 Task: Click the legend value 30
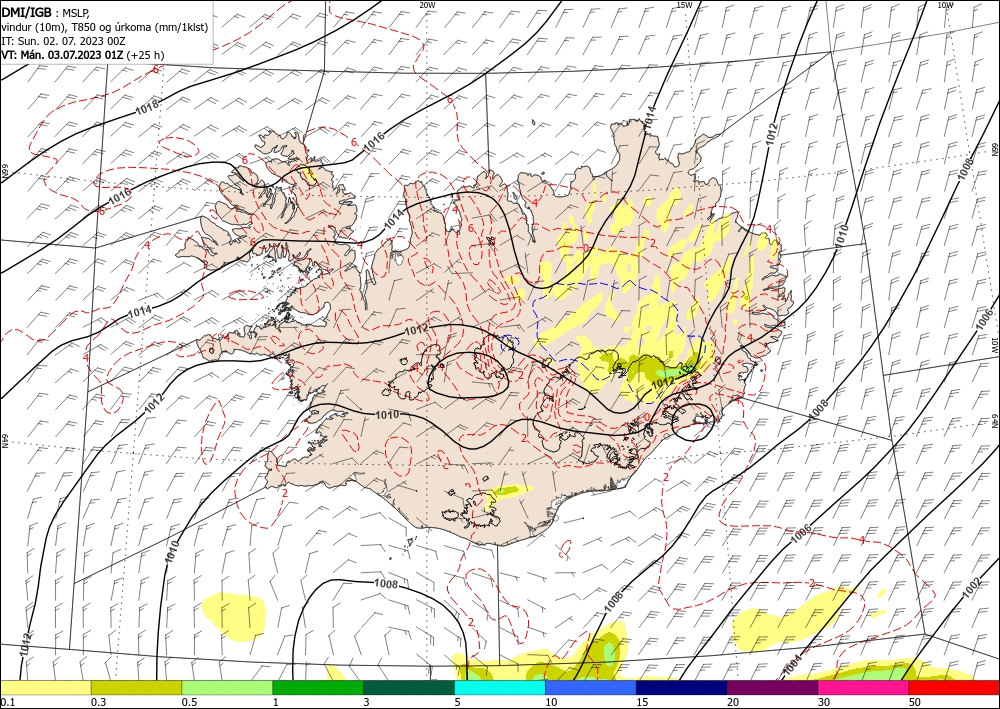click(824, 702)
